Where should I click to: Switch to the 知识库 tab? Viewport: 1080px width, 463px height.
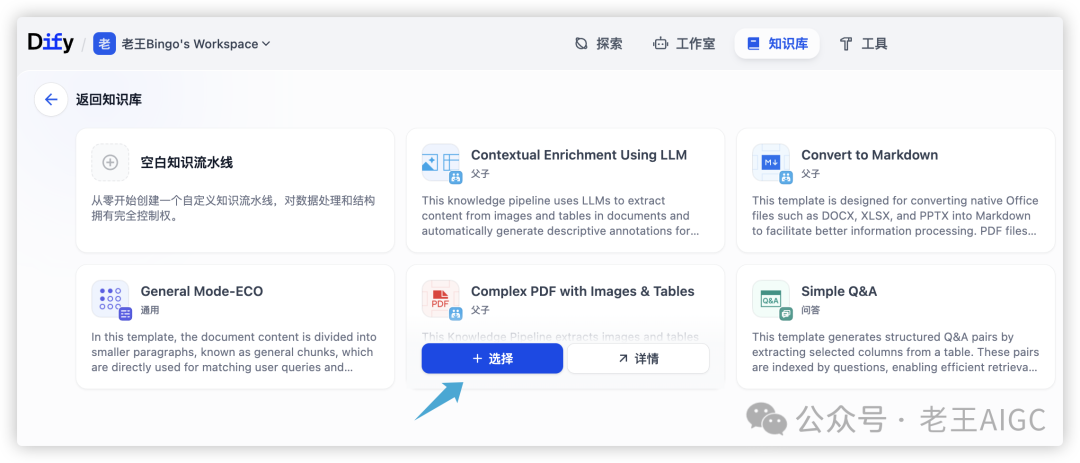point(777,43)
